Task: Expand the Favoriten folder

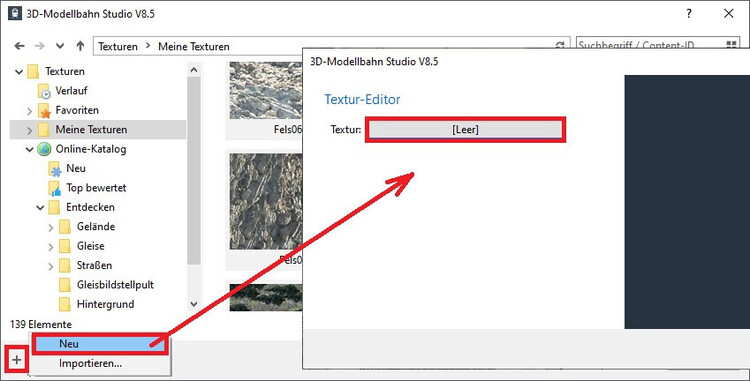Action: point(30,111)
